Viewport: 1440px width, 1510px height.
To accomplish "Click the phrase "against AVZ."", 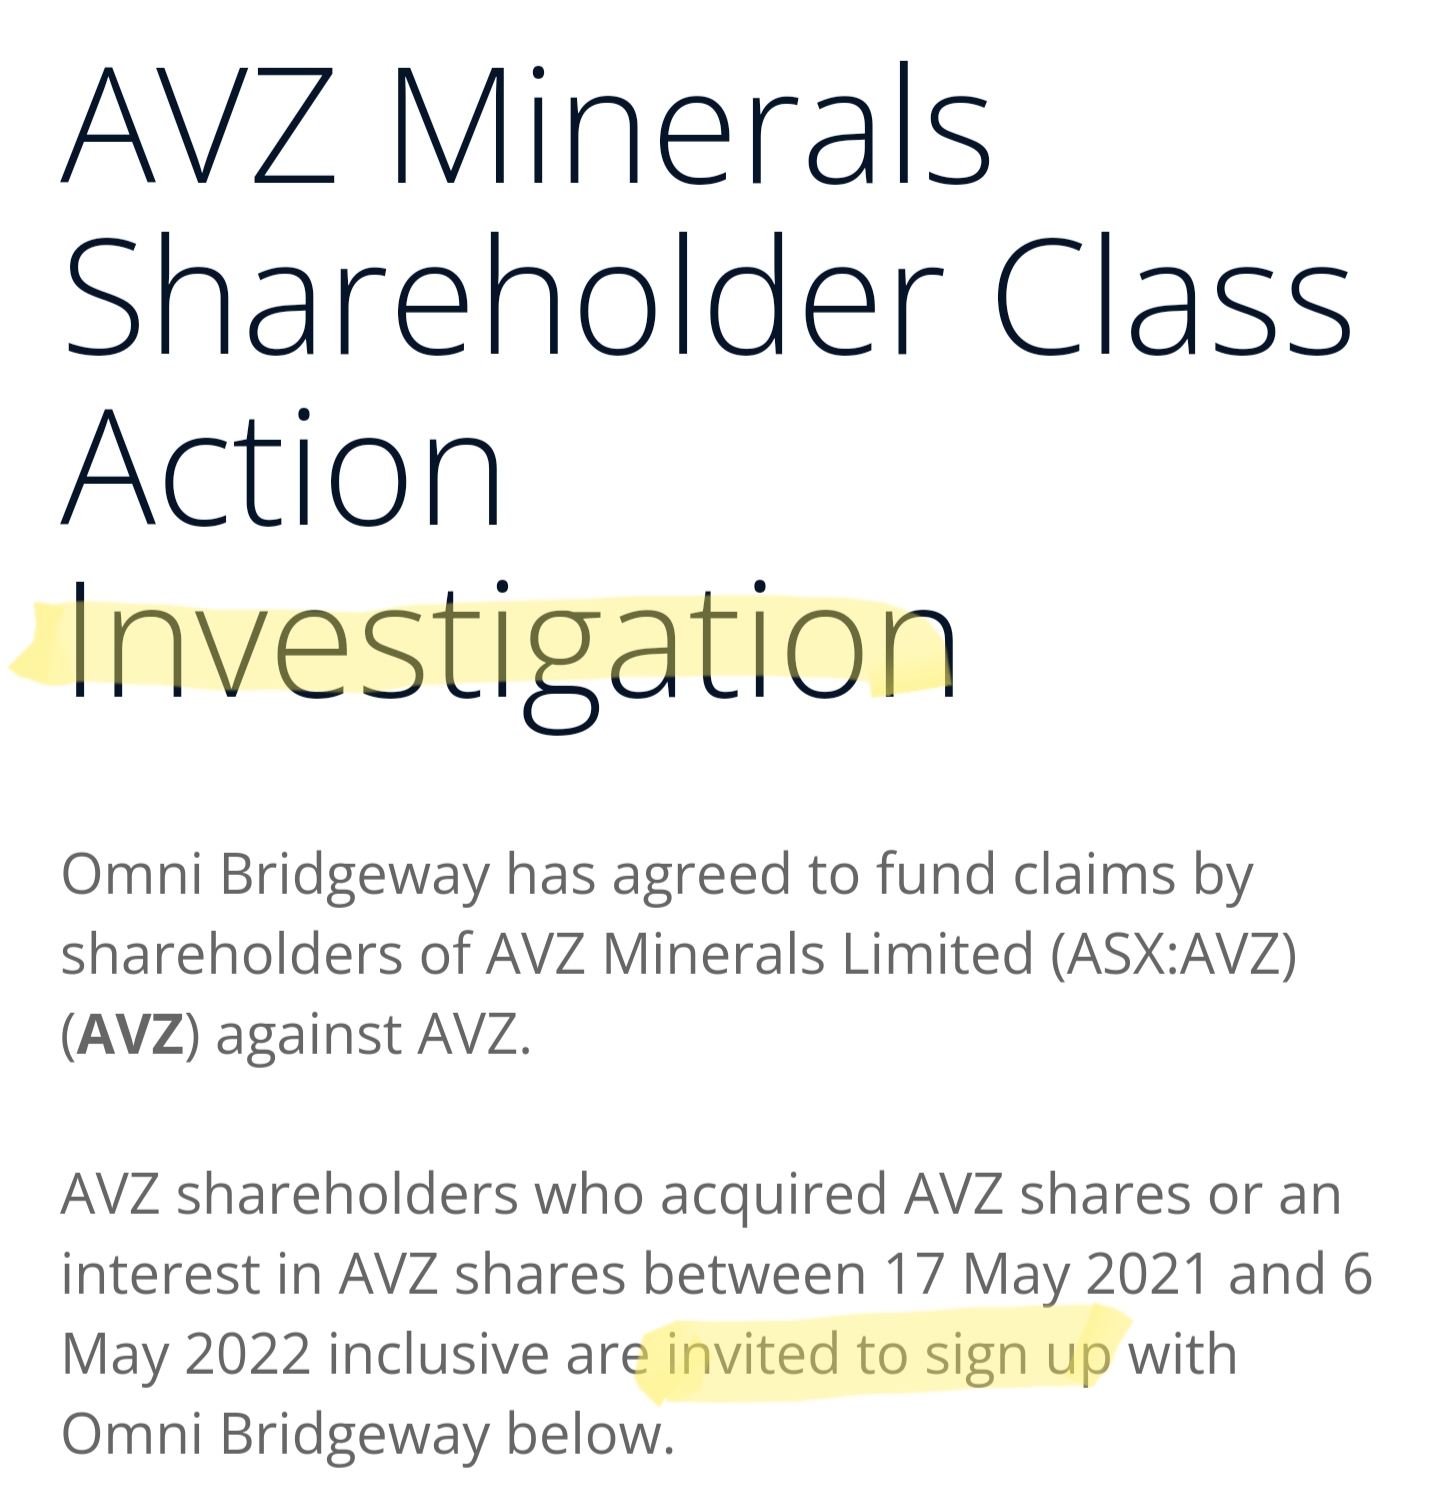I will tap(374, 1033).
